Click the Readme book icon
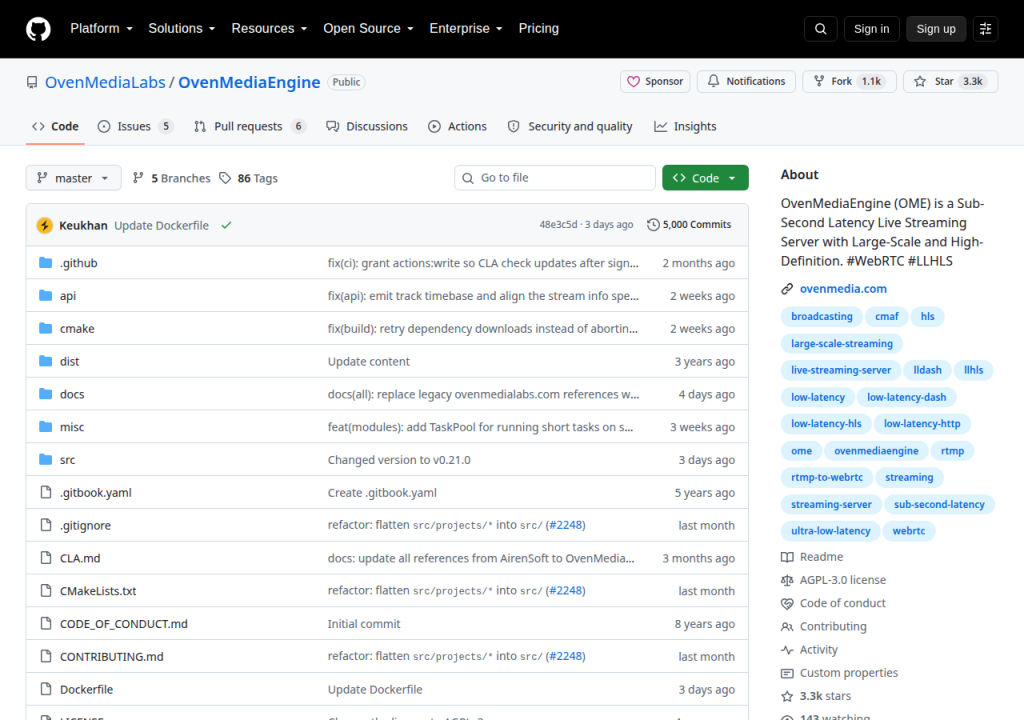The height and width of the screenshot is (720, 1024). click(787, 557)
